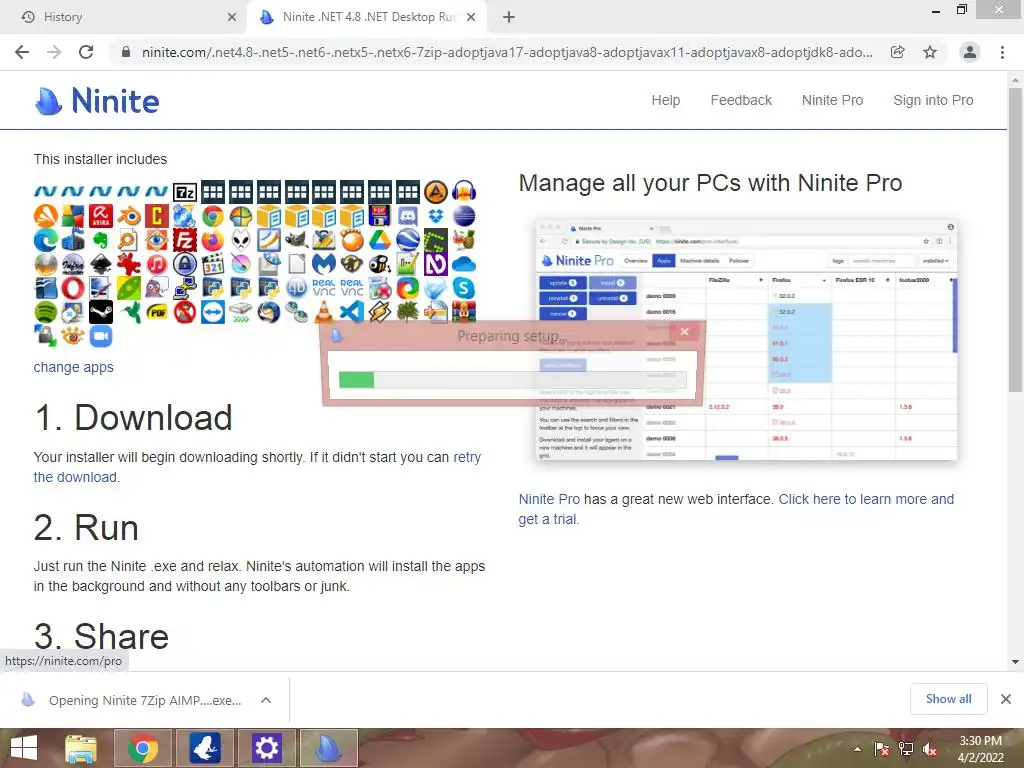Click the Firefox icon
1024x768 pixels.
(x=213, y=240)
